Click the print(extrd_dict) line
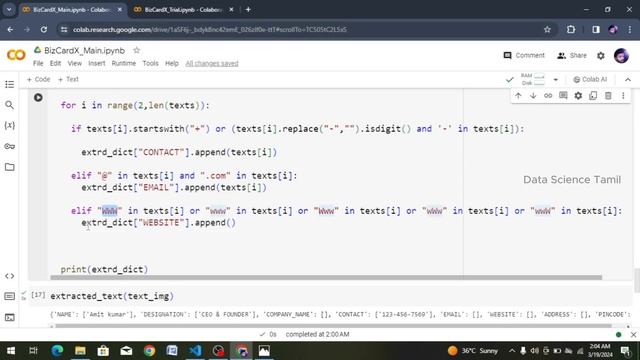The height and width of the screenshot is (360, 640). click(104, 269)
